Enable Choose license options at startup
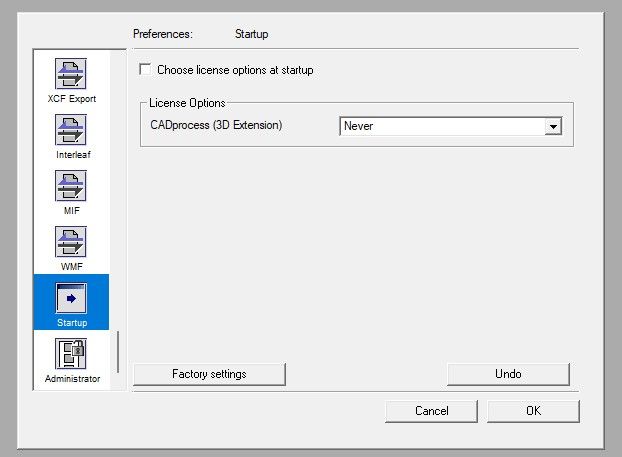Screen dimensions: 622x457 (146, 70)
